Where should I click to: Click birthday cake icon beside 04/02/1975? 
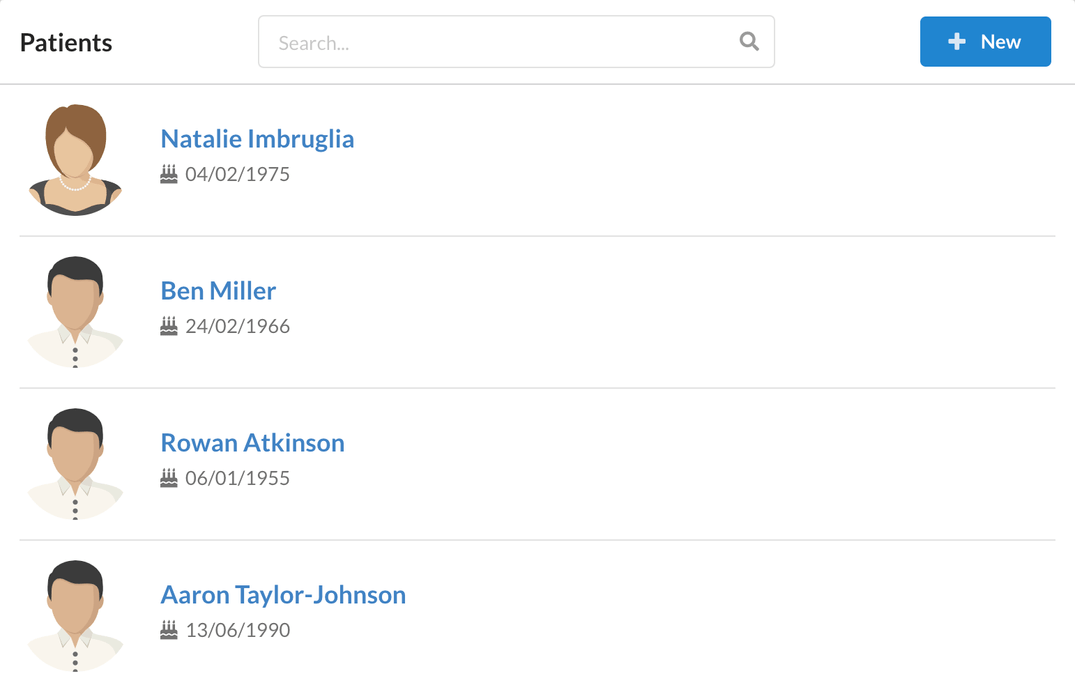(x=169, y=173)
